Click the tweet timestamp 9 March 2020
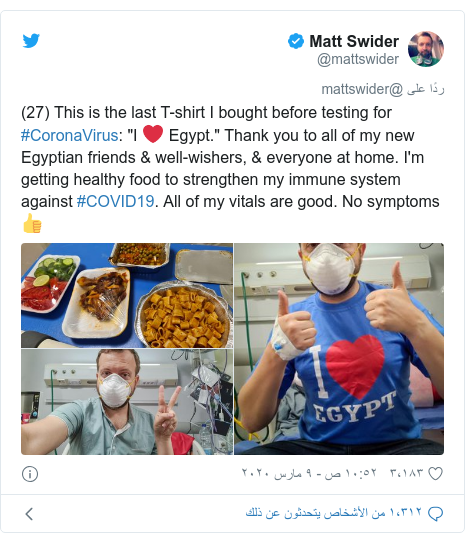This screenshot has width=465, height=543. (x=309, y=473)
